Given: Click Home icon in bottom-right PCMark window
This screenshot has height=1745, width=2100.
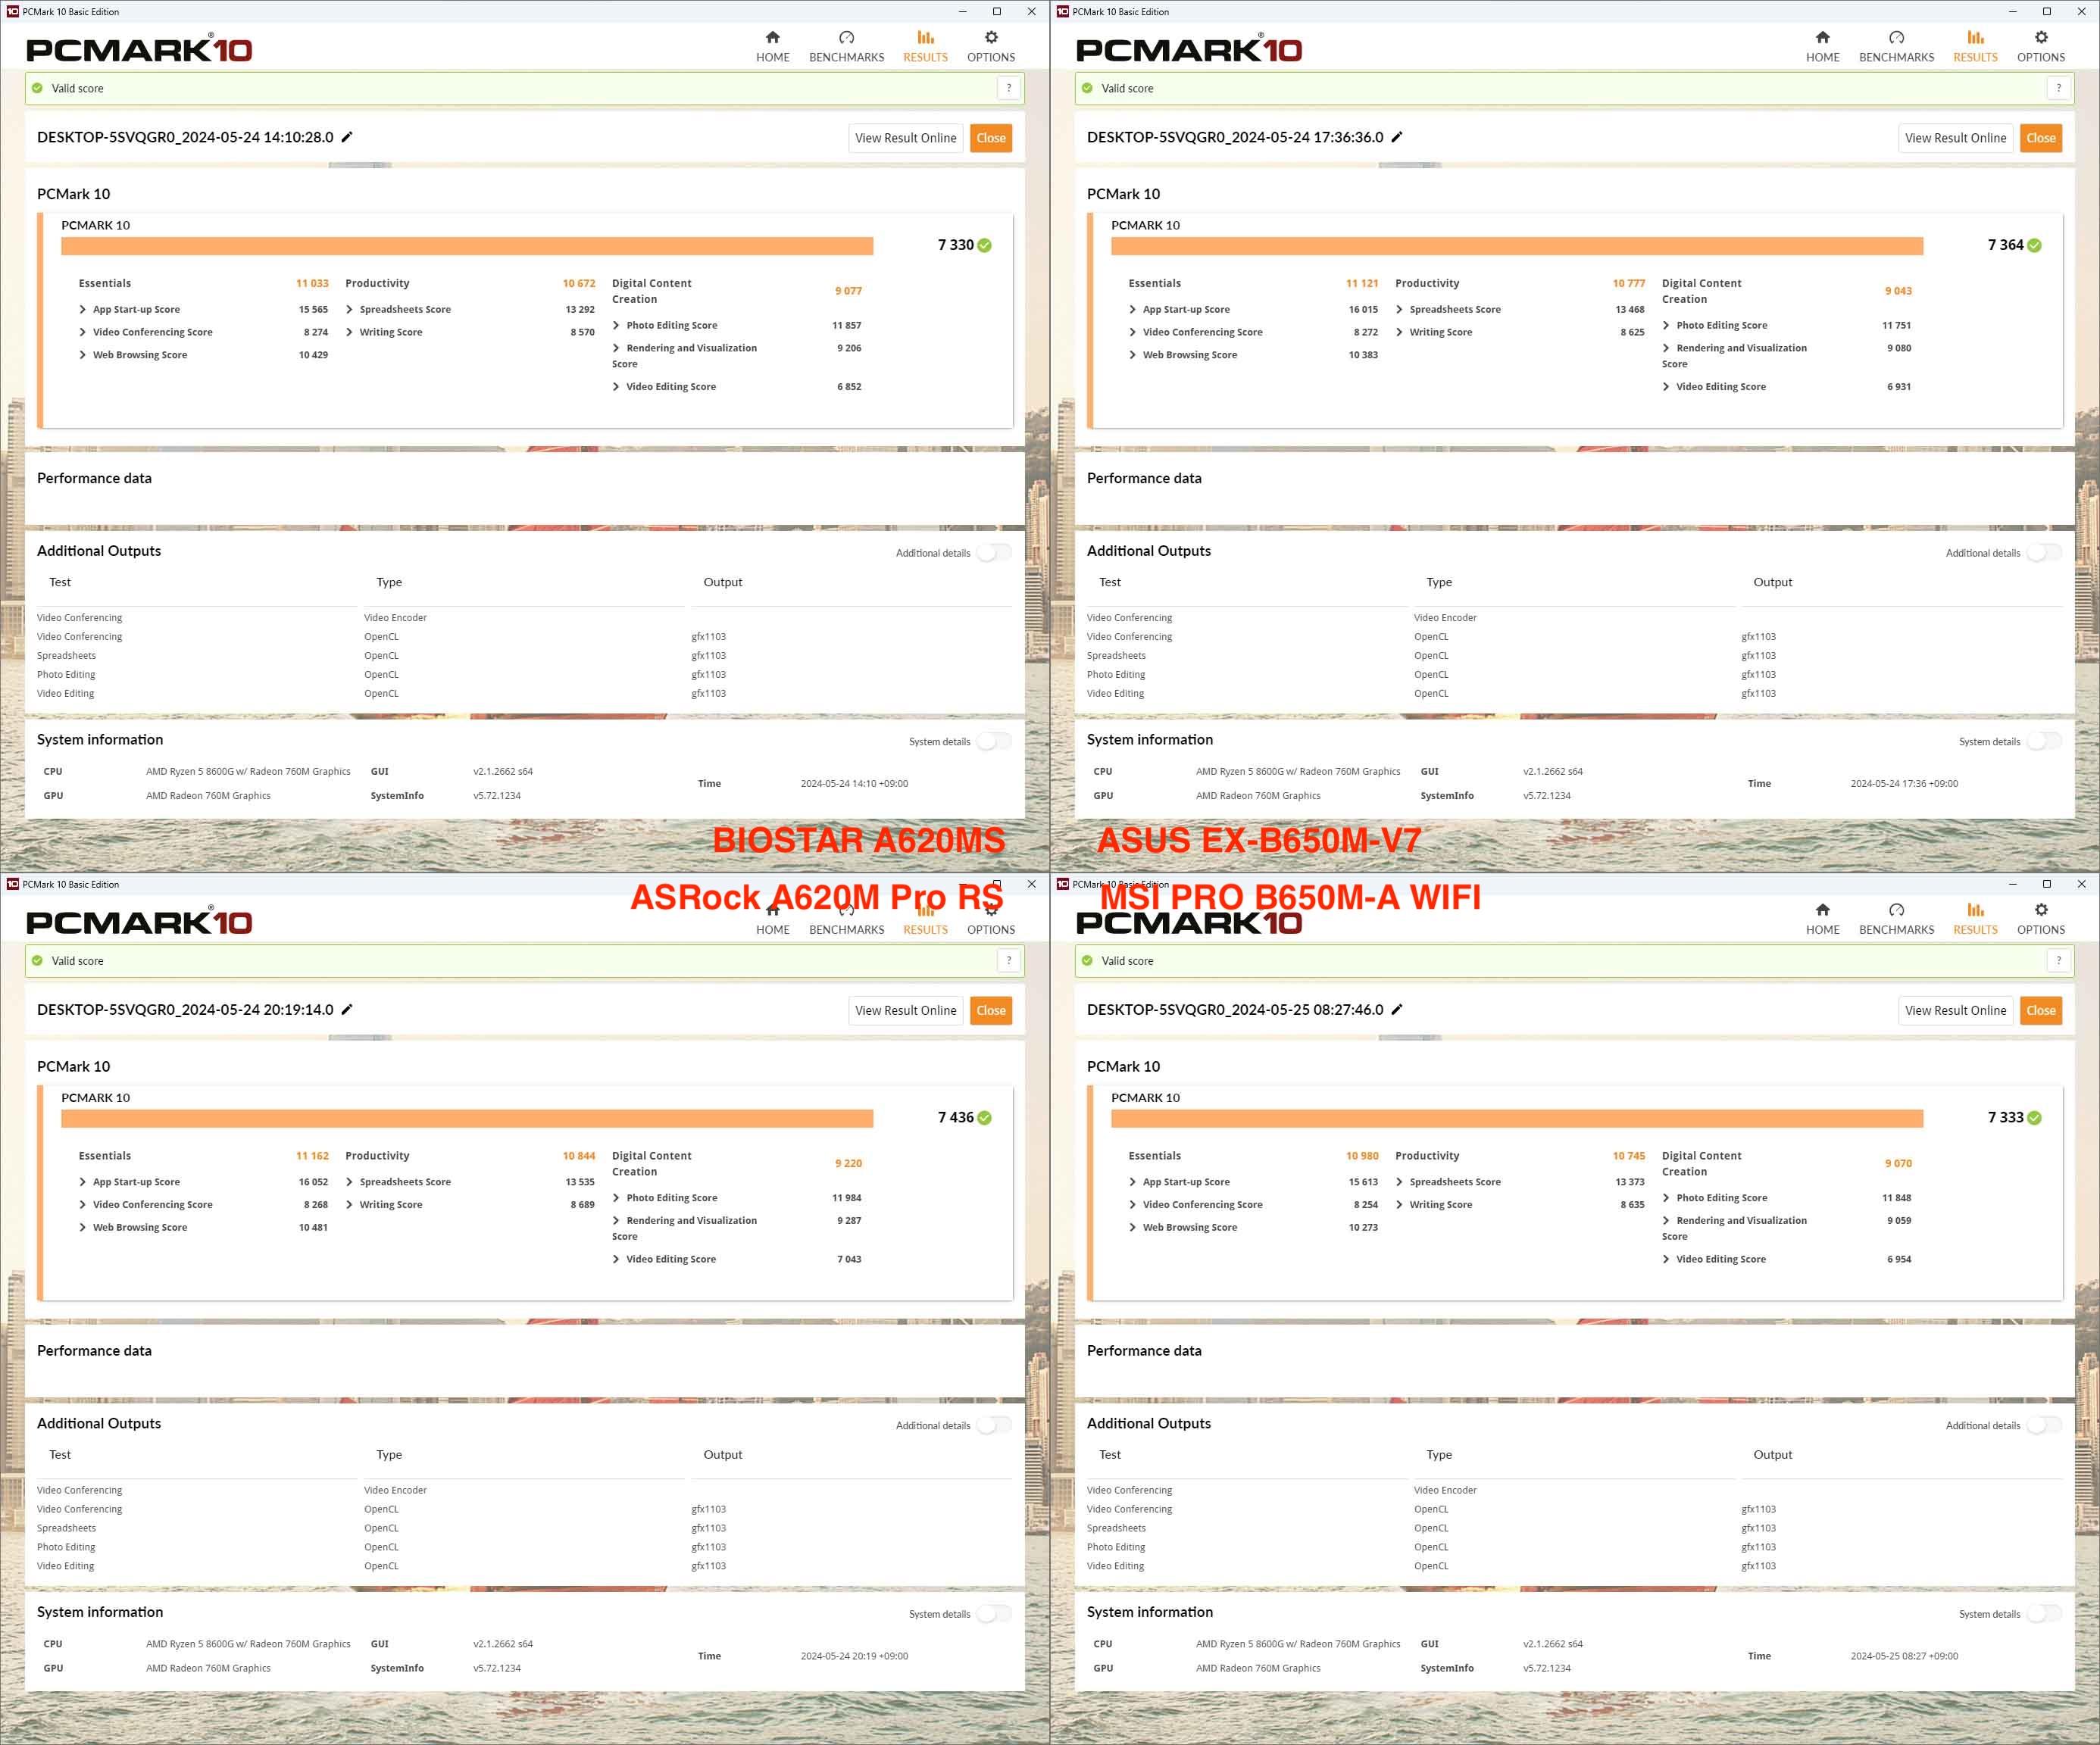Looking at the screenshot, I should (1822, 910).
